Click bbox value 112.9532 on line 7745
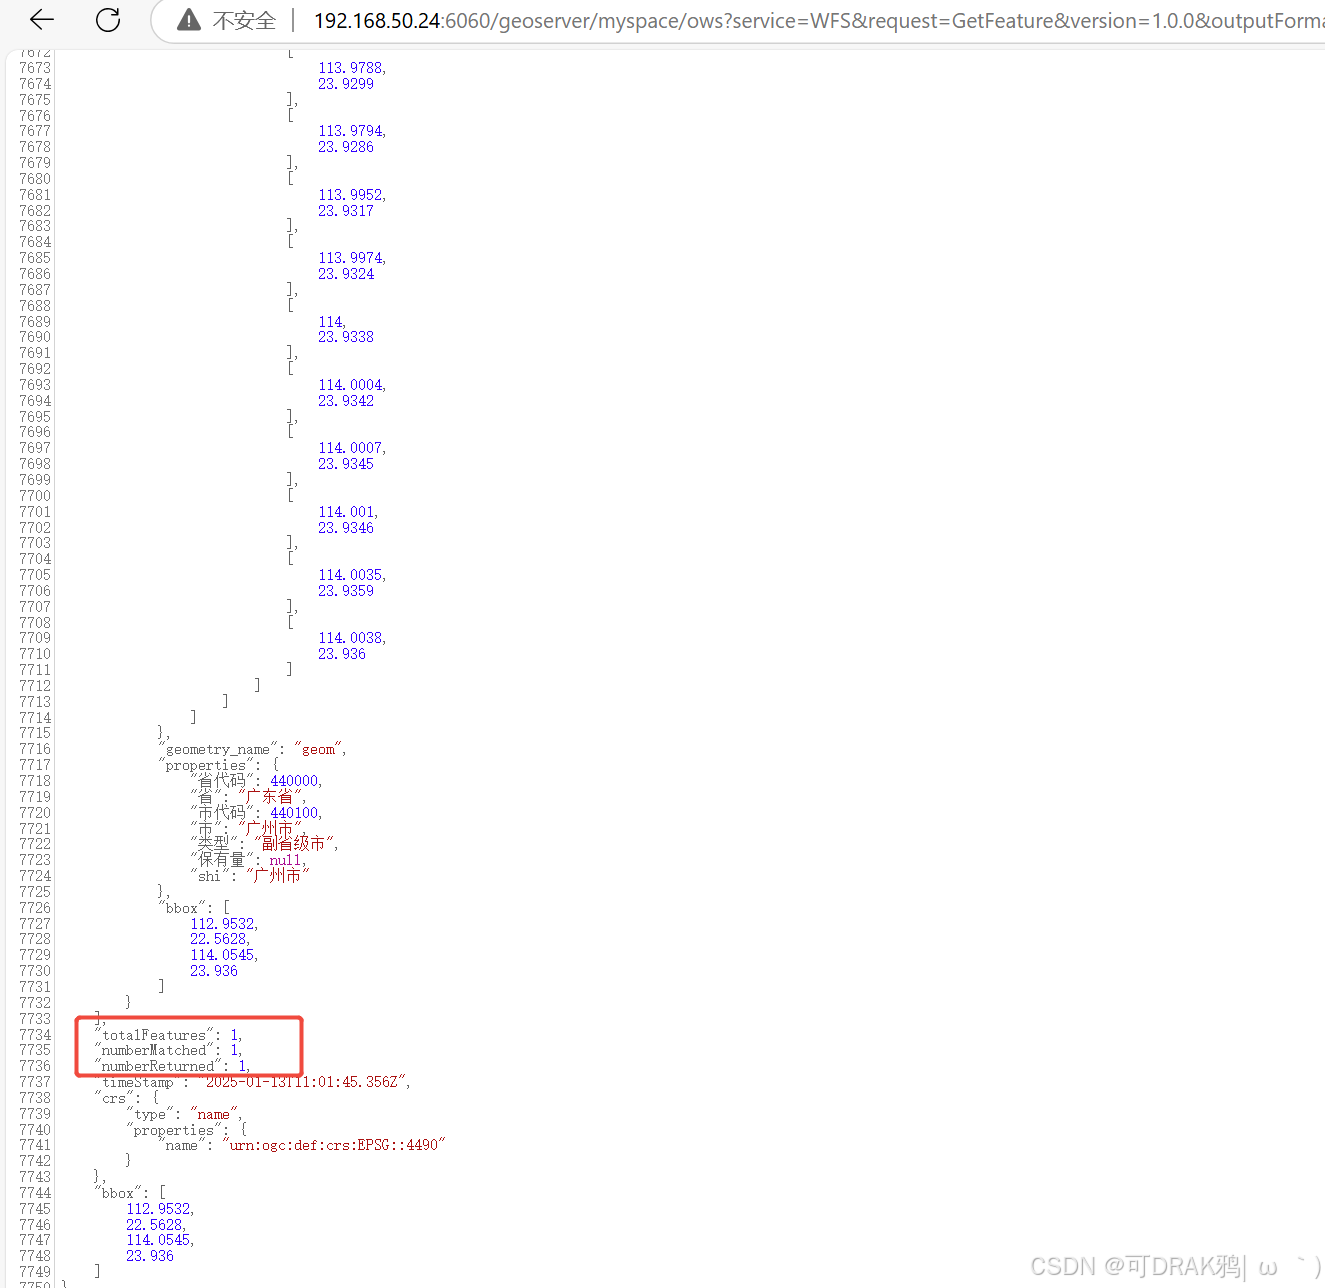1325x1288 pixels. tap(158, 1209)
